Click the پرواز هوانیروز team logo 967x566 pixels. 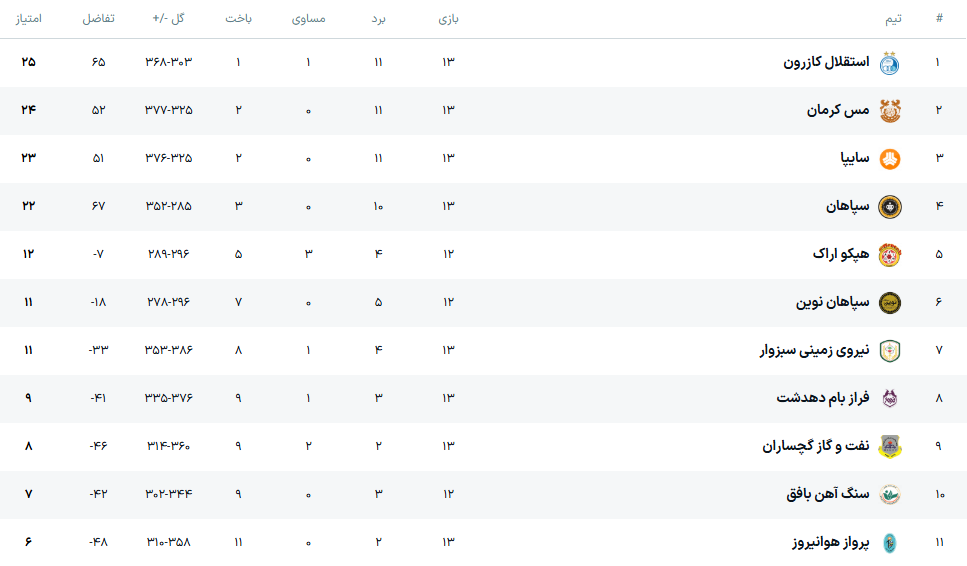pyautogui.click(x=889, y=543)
